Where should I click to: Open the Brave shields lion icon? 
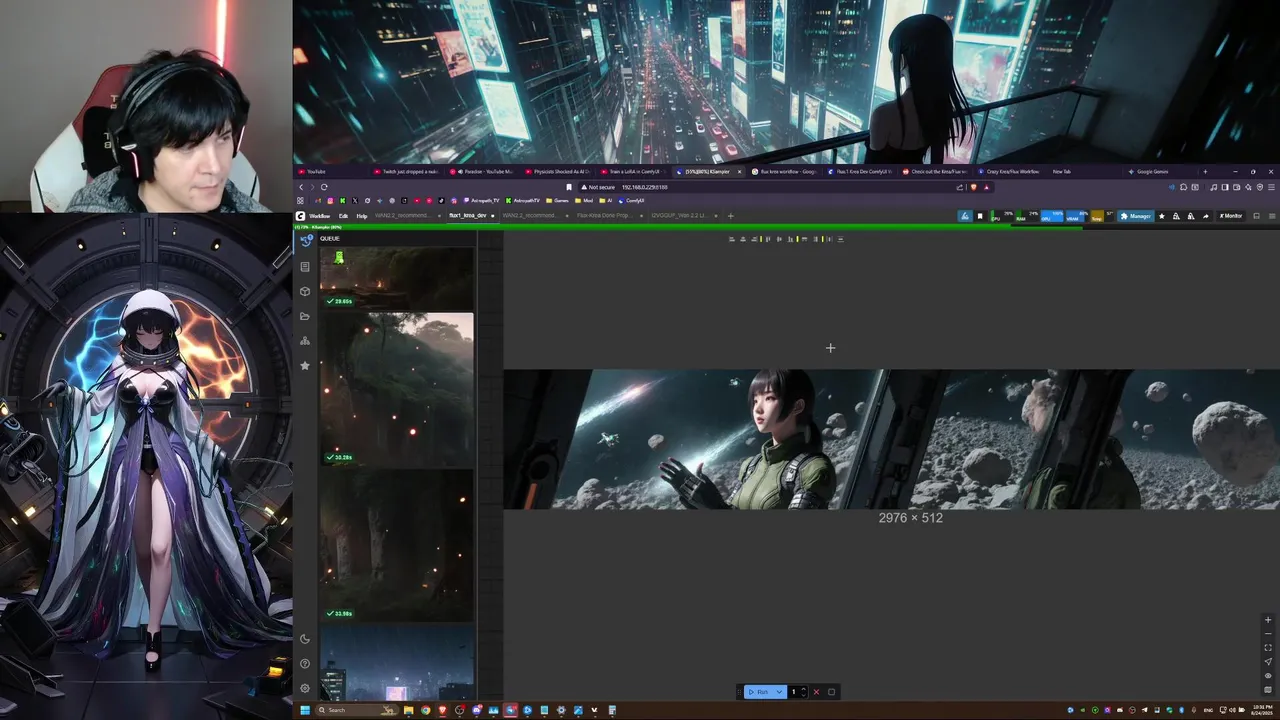(x=974, y=187)
